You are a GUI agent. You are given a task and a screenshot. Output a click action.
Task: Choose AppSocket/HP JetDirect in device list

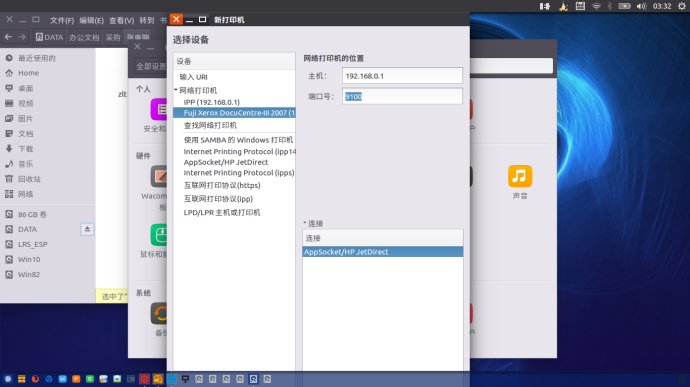pyautogui.click(x=225, y=162)
